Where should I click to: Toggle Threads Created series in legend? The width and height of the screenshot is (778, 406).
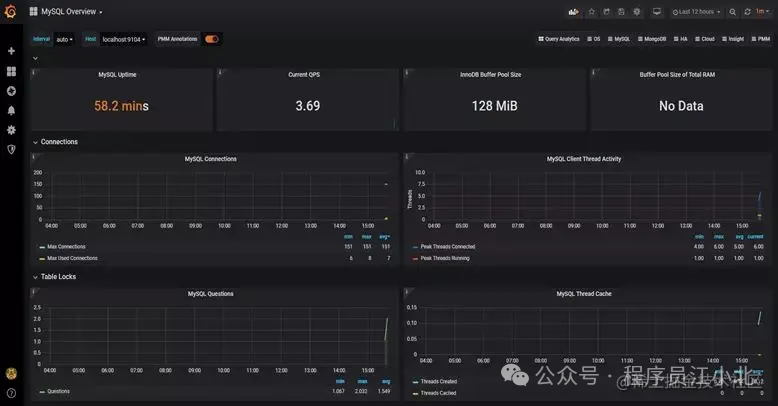438,381
